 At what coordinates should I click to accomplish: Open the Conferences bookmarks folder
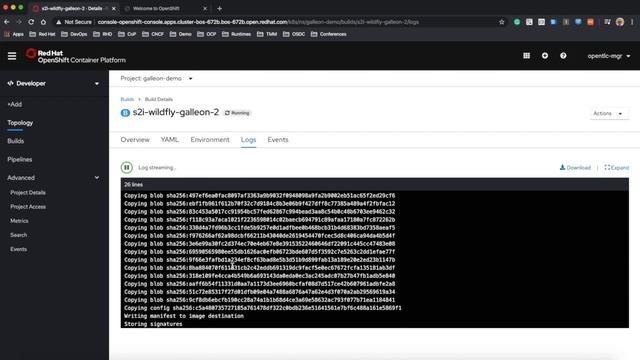pyautogui.click(x=329, y=34)
